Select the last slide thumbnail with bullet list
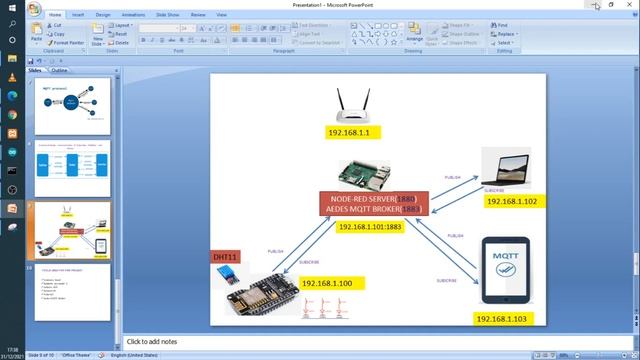 point(72,292)
